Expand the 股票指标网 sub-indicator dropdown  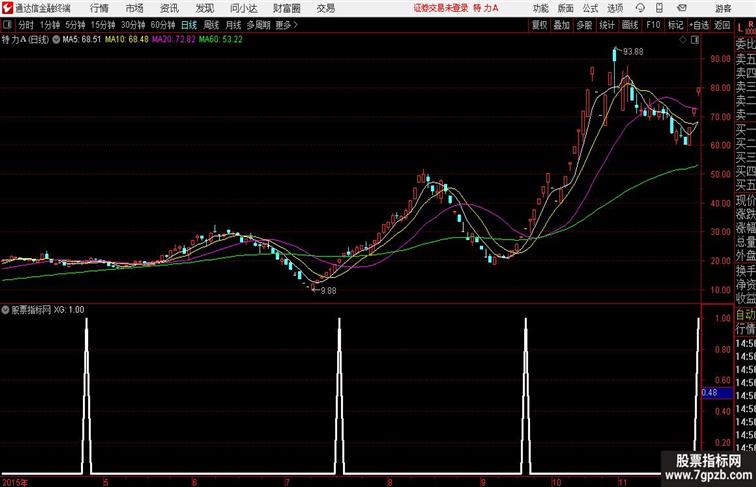tap(5, 310)
